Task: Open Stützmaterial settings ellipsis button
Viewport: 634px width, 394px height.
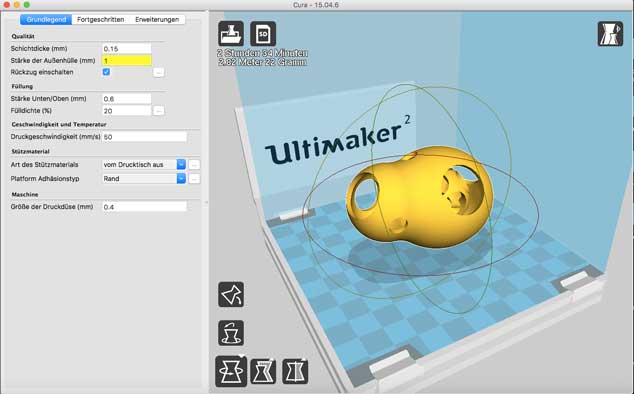Action: point(194,165)
